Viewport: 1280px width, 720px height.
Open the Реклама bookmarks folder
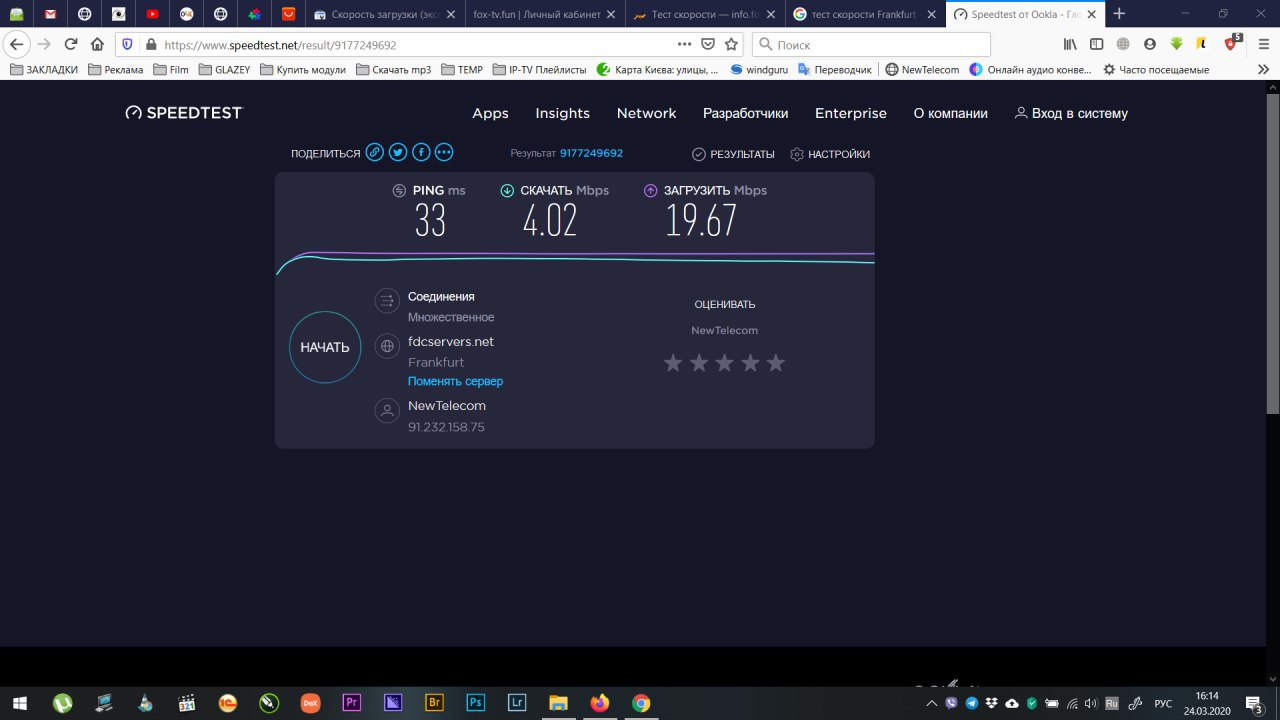[115, 70]
